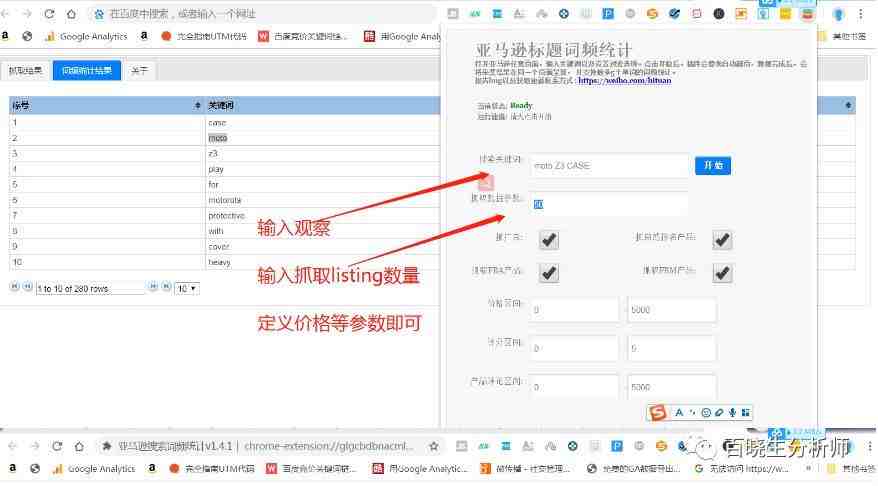Go to the previous page of table results
Image resolution: width=878 pixels, height=486 pixels.
click(x=27, y=286)
